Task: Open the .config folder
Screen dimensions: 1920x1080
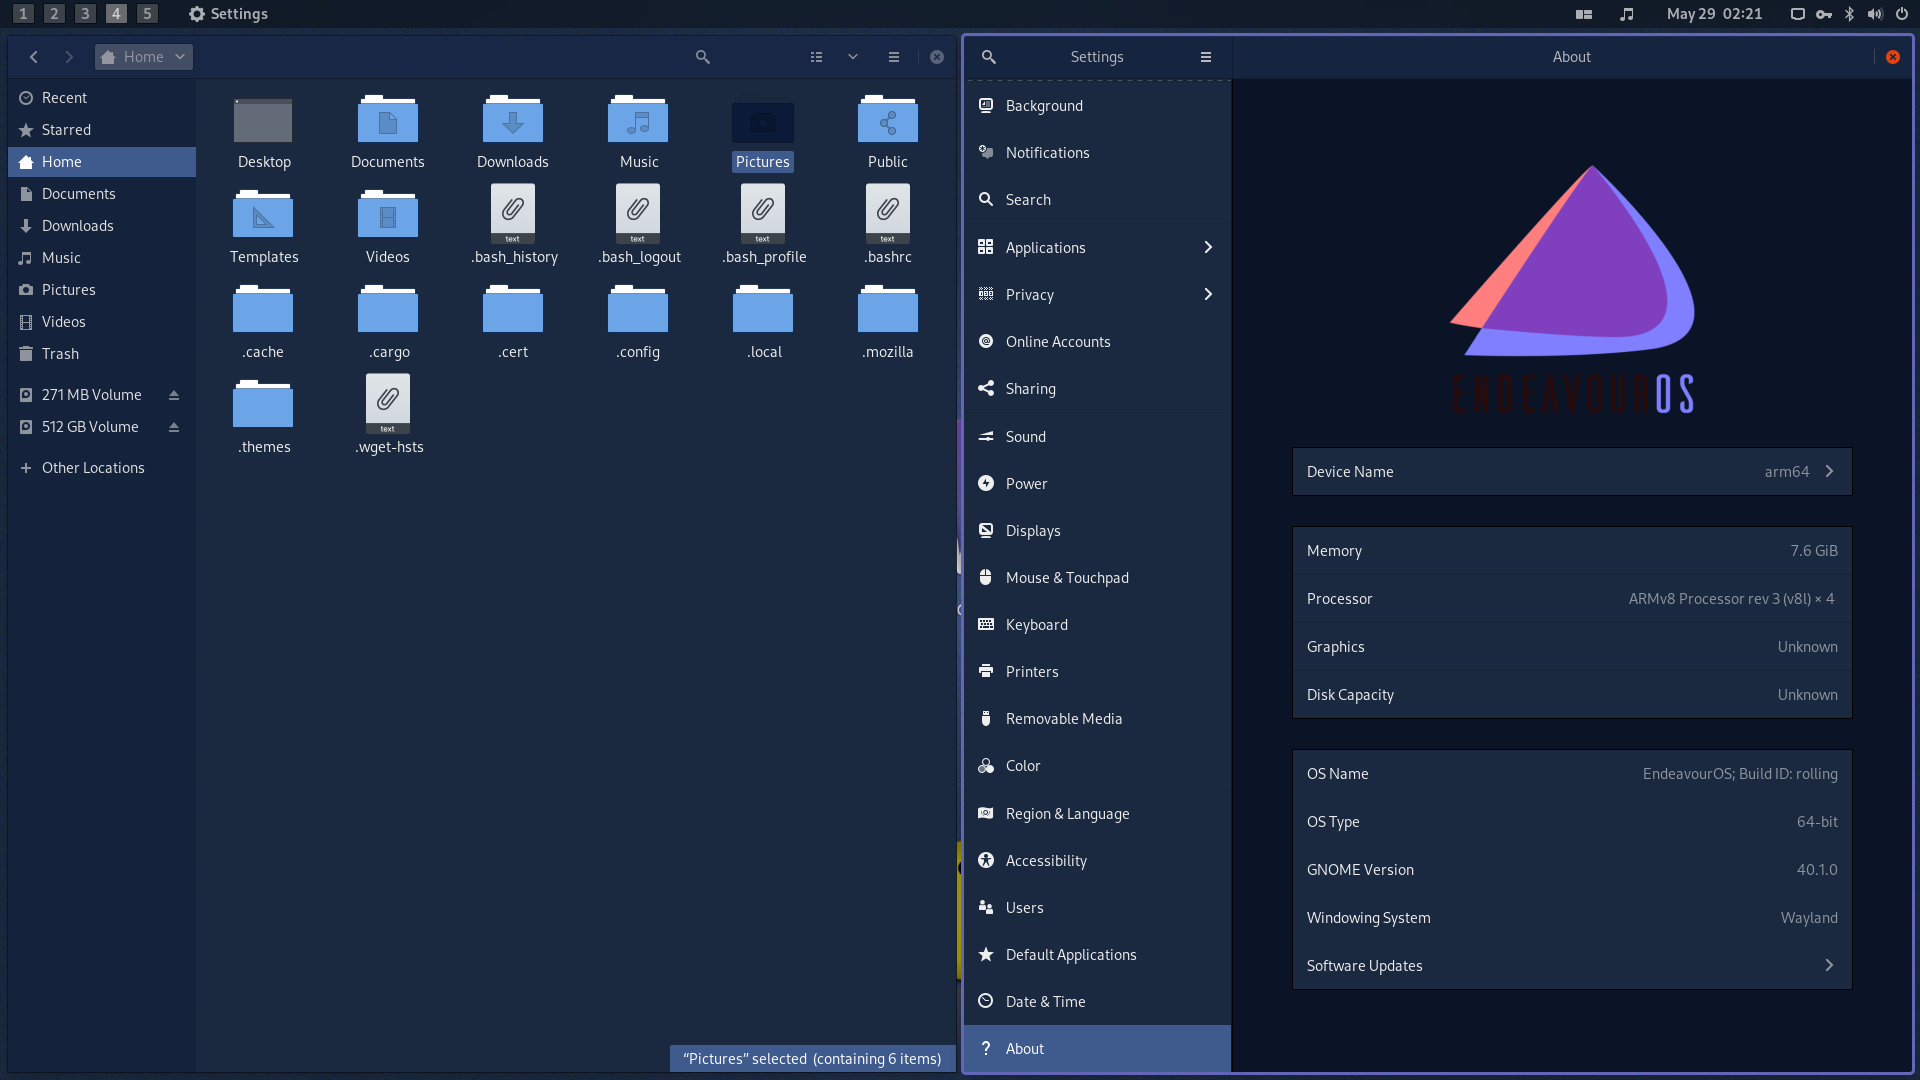Action: click(638, 310)
